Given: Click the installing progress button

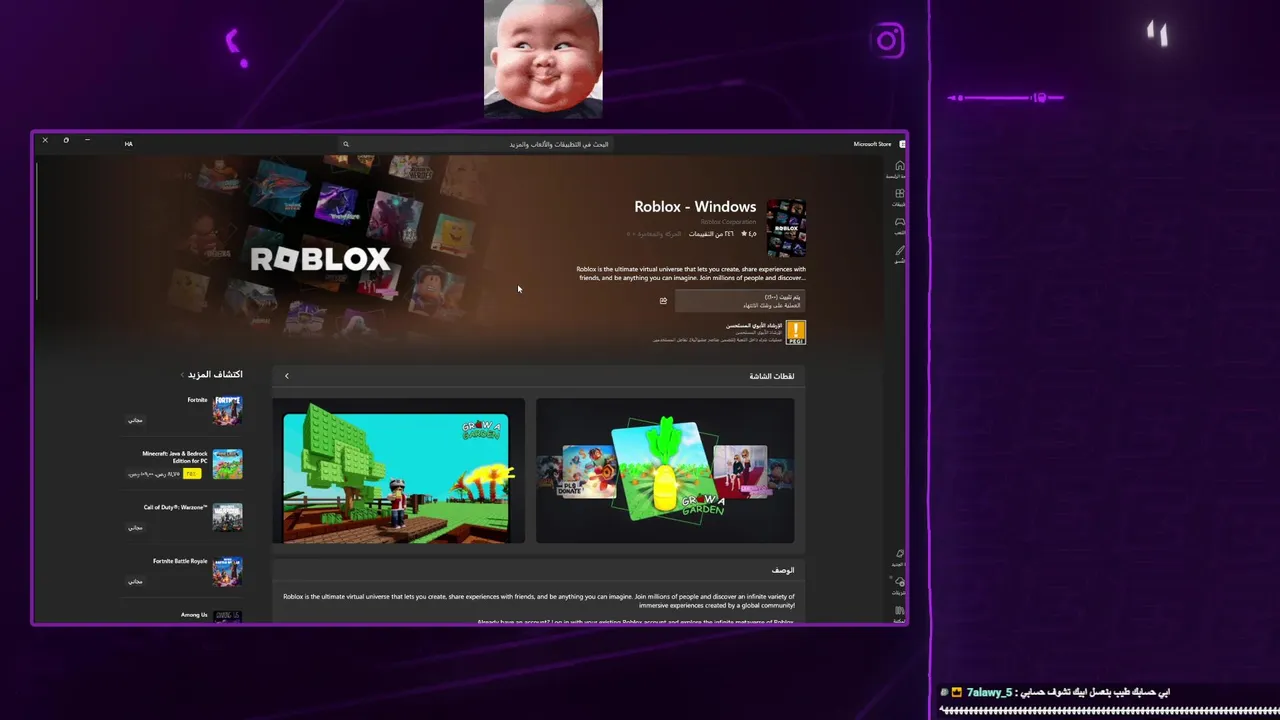Looking at the screenshot, I should (740, 300).
